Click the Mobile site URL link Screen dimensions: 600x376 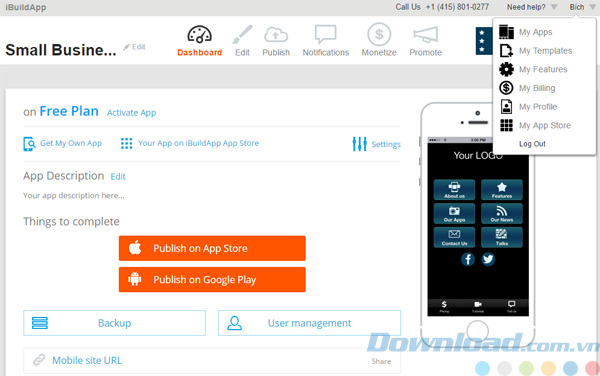pyautogui.click(x=87, y=360)
